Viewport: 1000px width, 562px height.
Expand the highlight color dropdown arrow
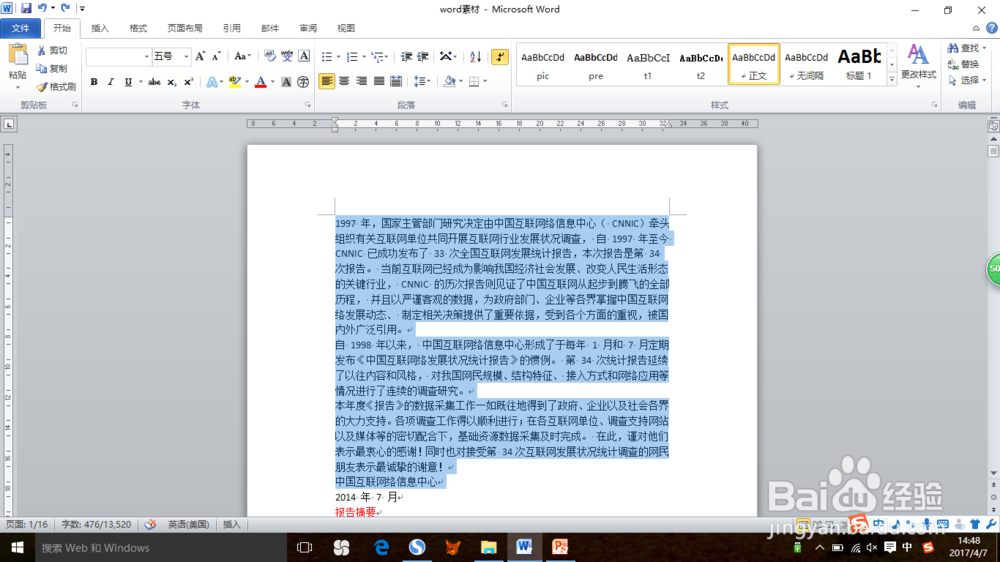(x=247, y=82)
